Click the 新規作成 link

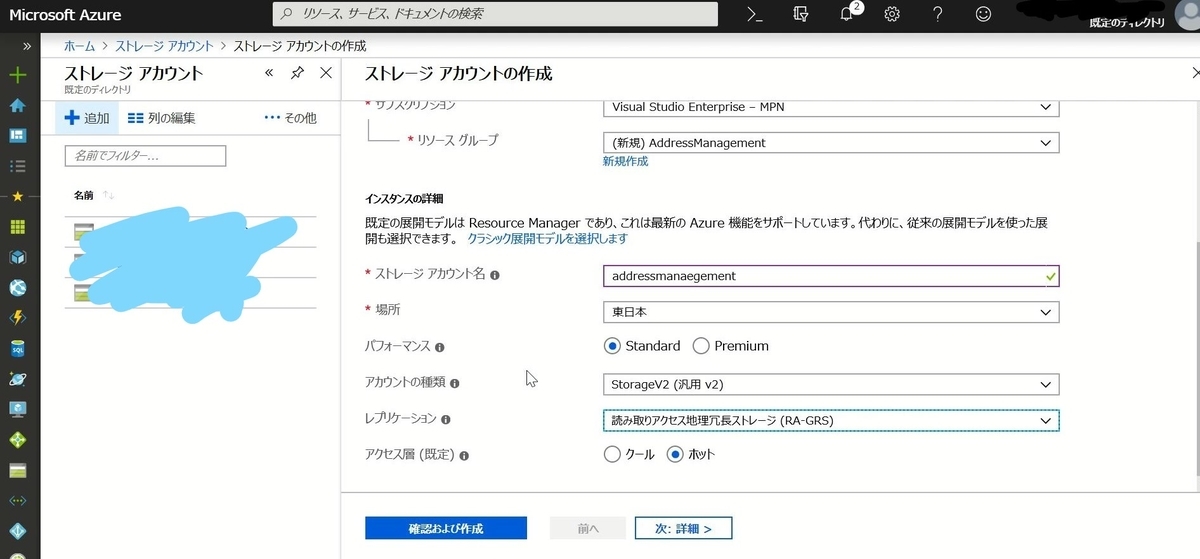click(x=625, y=161)
